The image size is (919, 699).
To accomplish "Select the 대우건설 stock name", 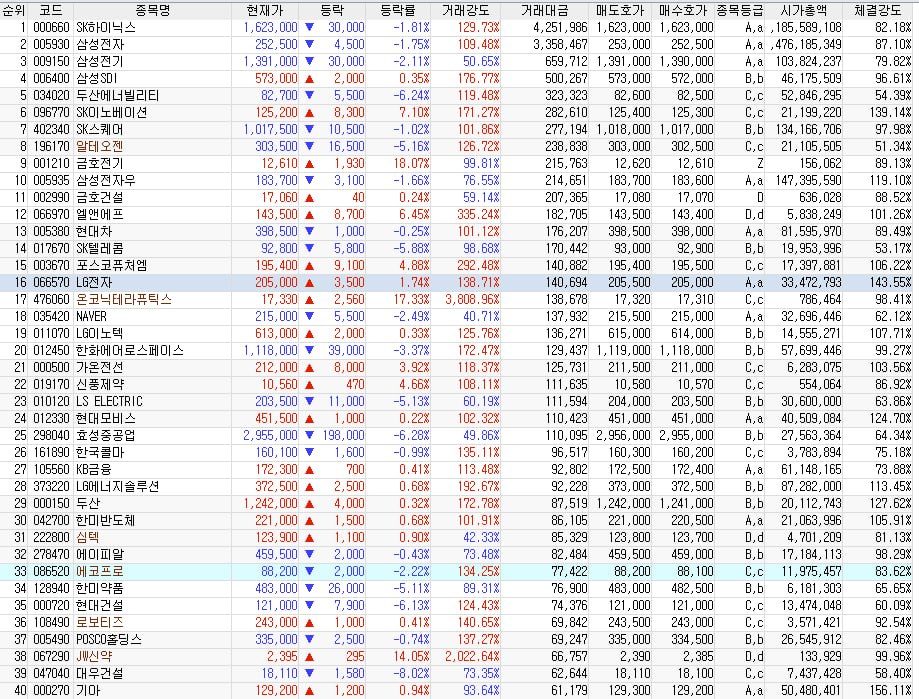I will tap(100, 673).
